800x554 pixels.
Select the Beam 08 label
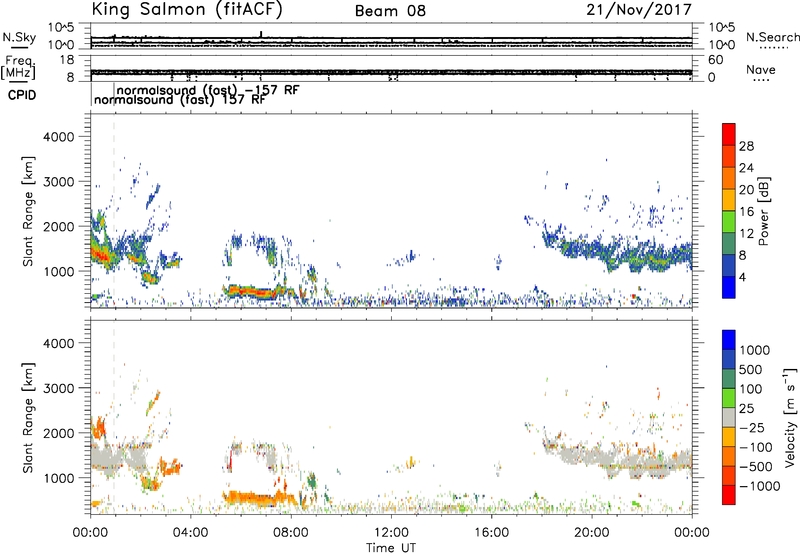(x=390, y=11)
